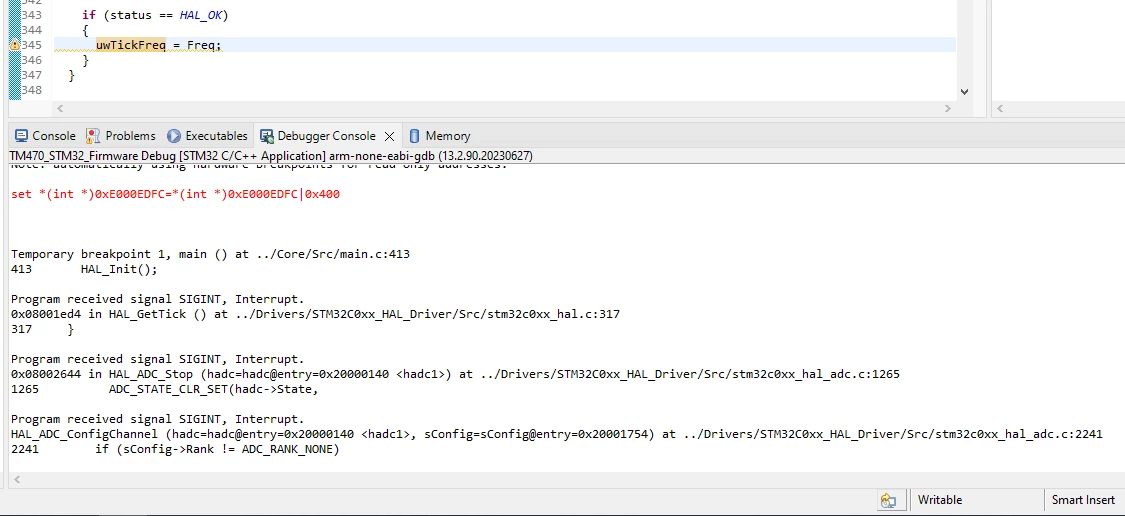Click the Memory tab icon
Screen dimensions: 1125x516
[415, 136]
